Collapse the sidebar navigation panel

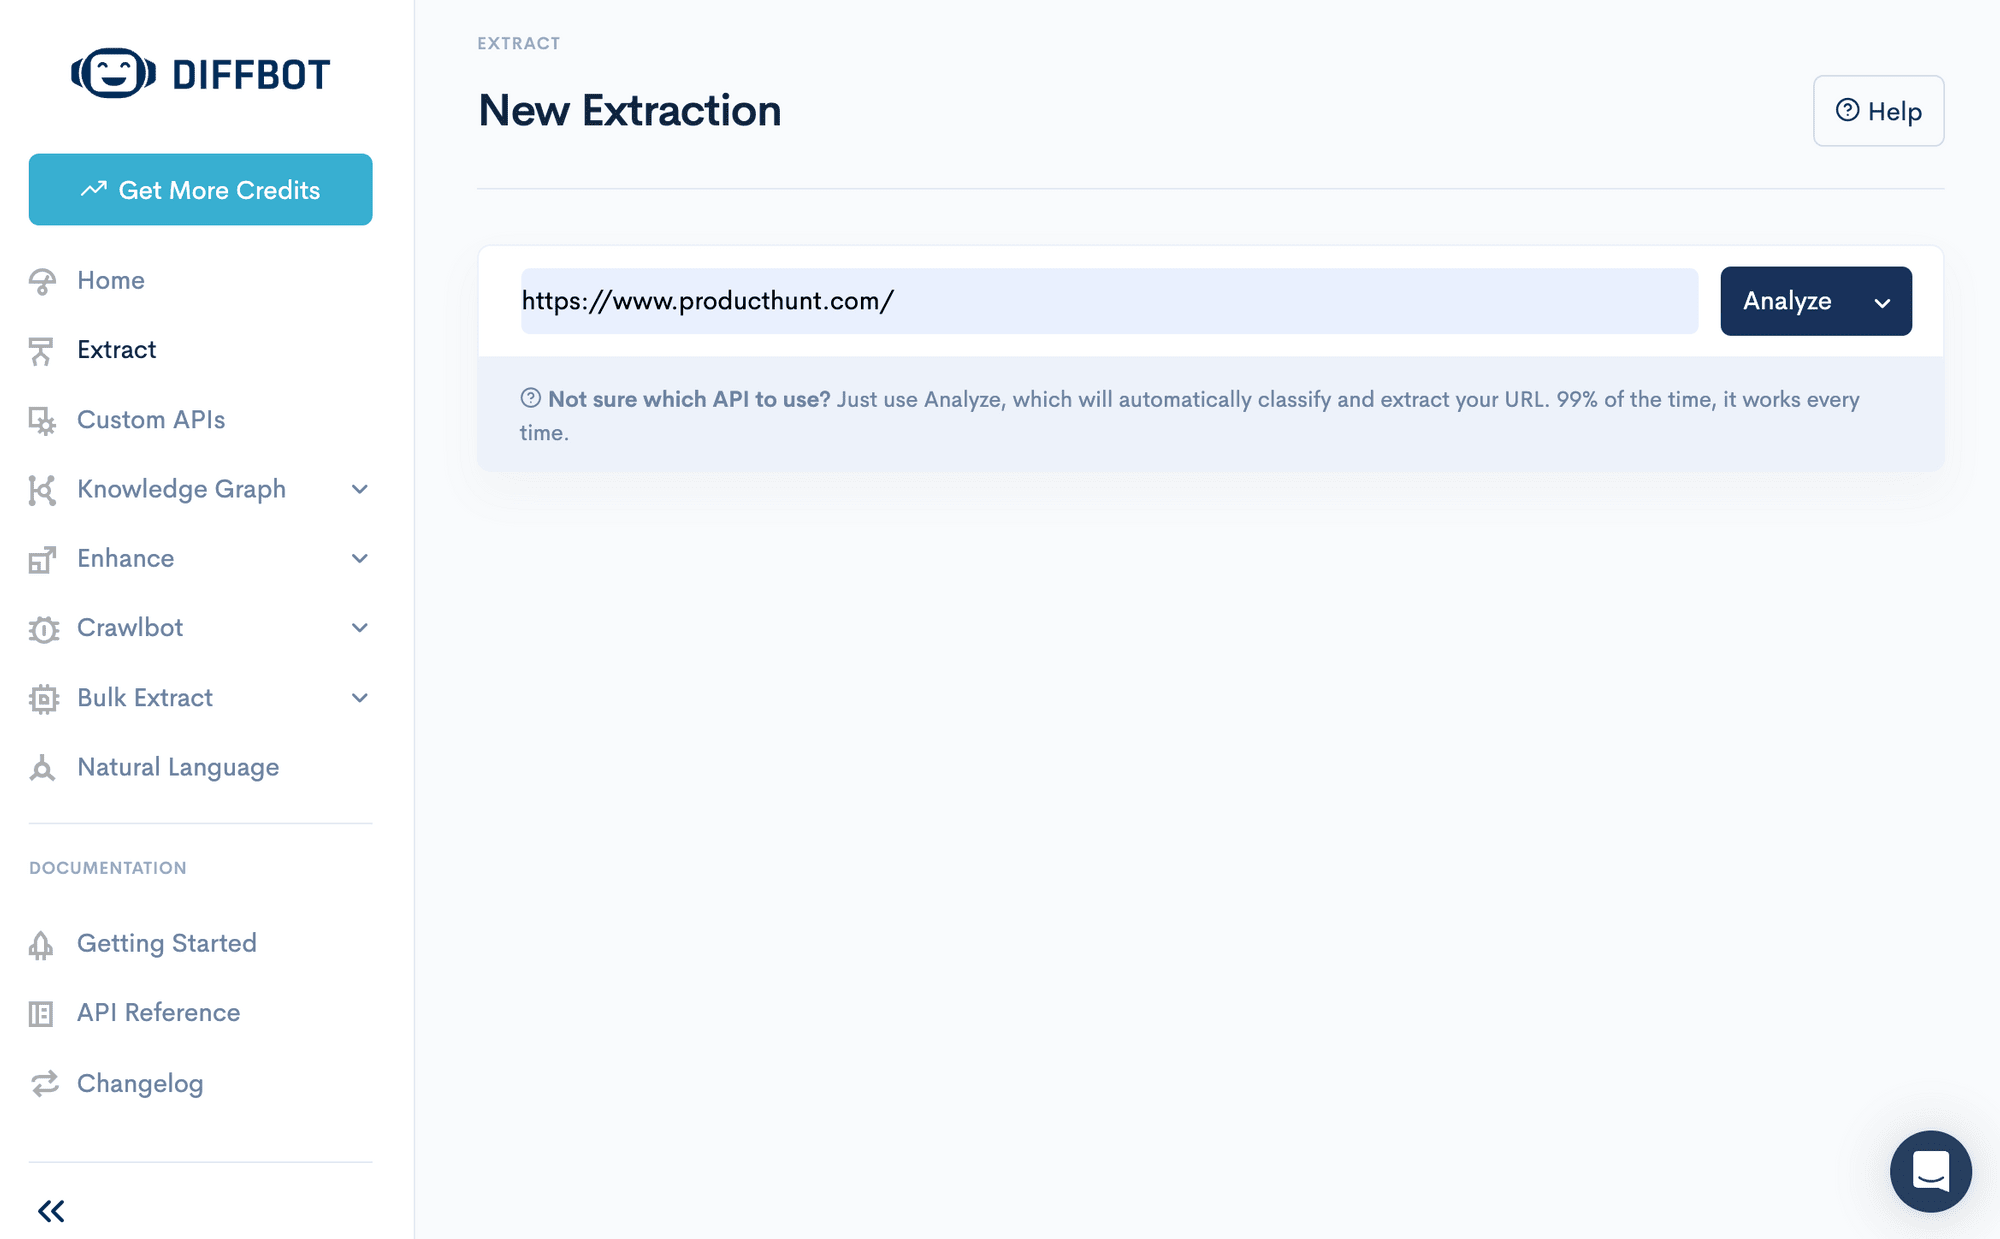click(50, 1212)
